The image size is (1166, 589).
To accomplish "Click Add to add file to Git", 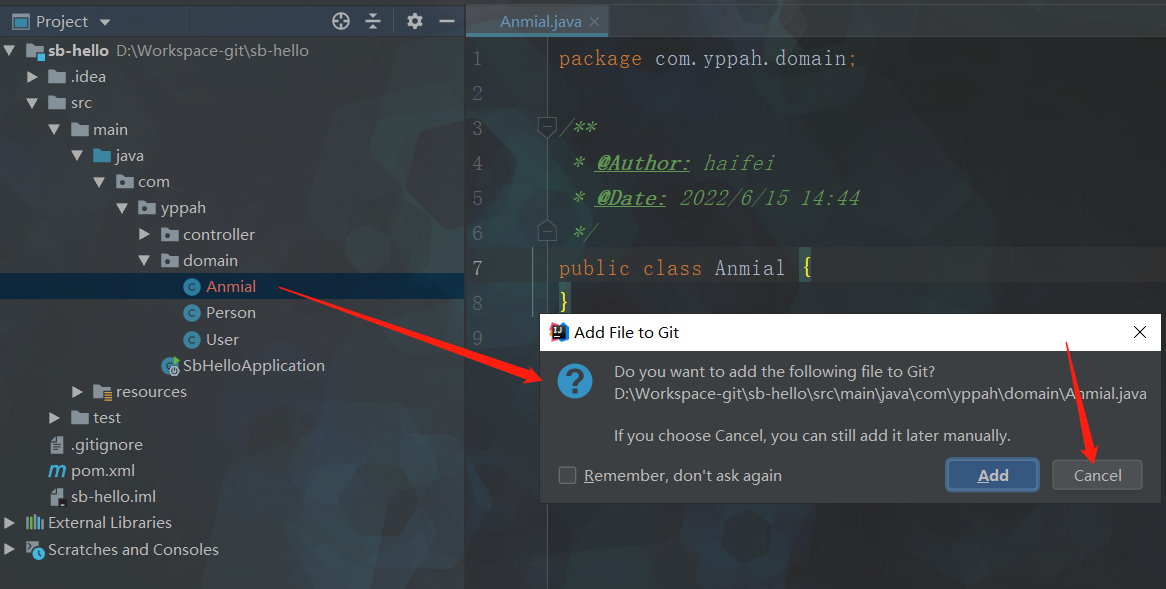I will (992, 476).
